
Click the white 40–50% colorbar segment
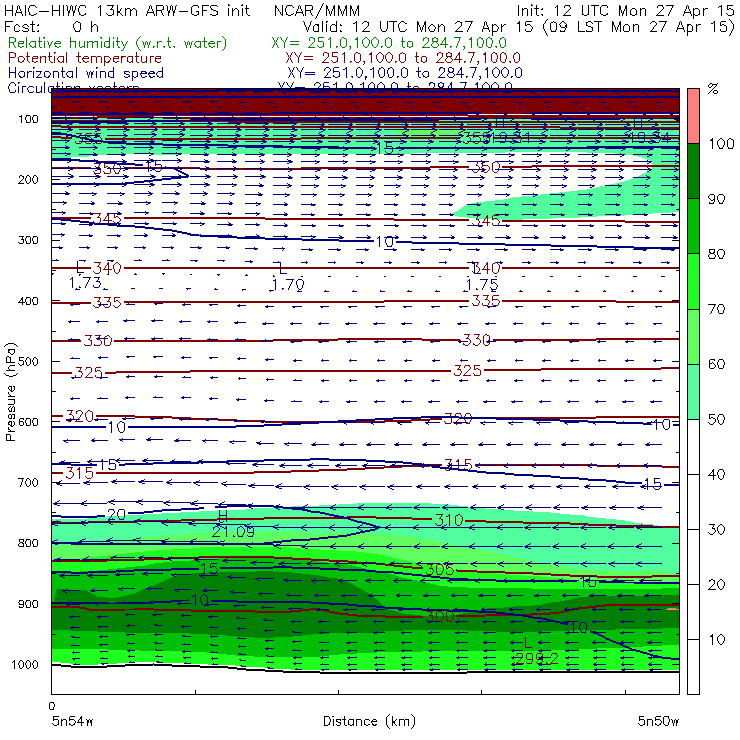(693, 446)
